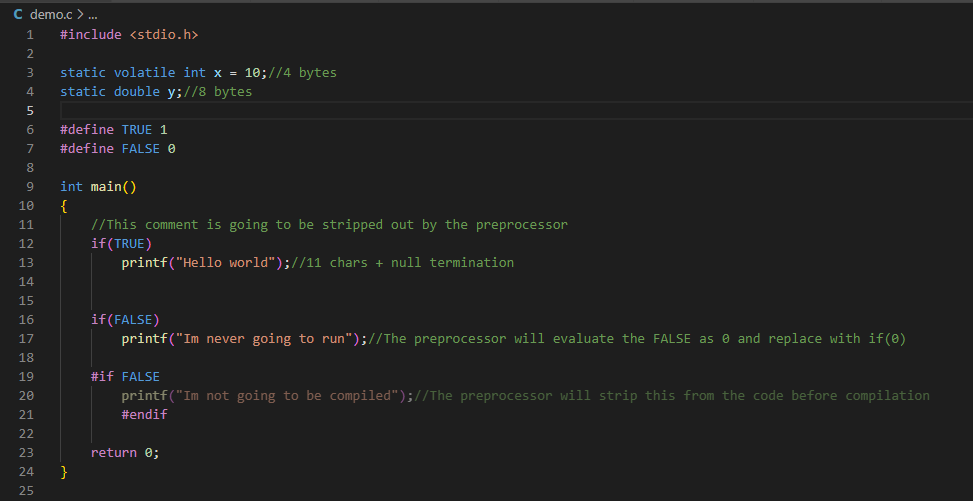
Task: Click the TRUE macro in #define line 6
Action: point(137,130)
